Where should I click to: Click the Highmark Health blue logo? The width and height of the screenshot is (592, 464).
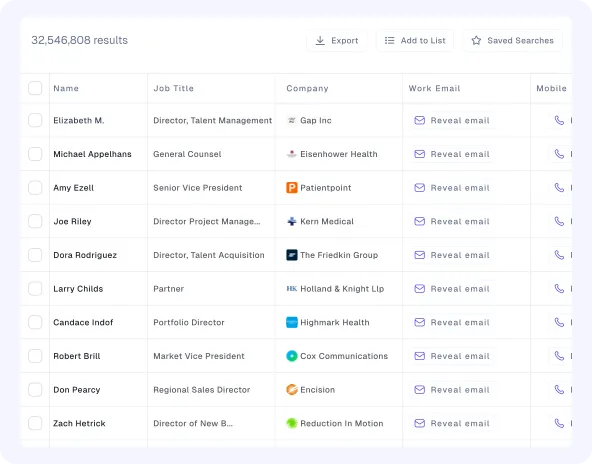(x=291, y=322)
